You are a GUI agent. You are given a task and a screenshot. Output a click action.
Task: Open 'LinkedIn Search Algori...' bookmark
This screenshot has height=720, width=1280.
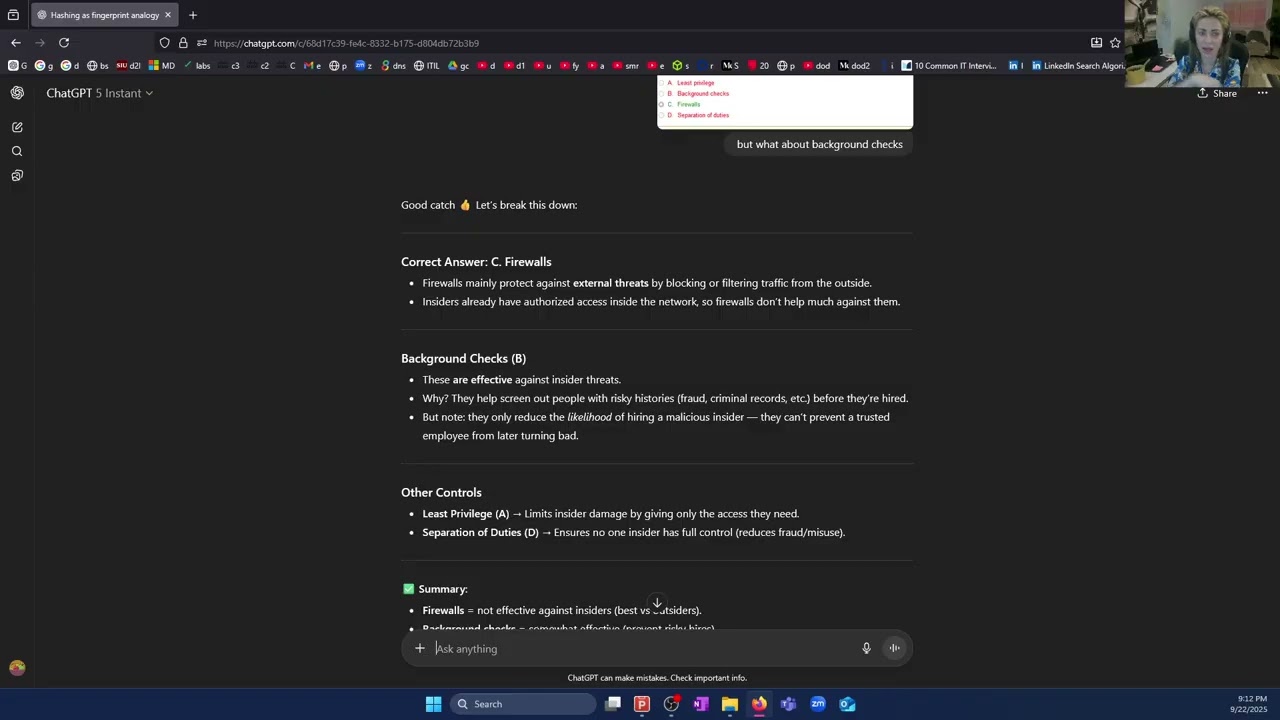tap(1078, 66)
